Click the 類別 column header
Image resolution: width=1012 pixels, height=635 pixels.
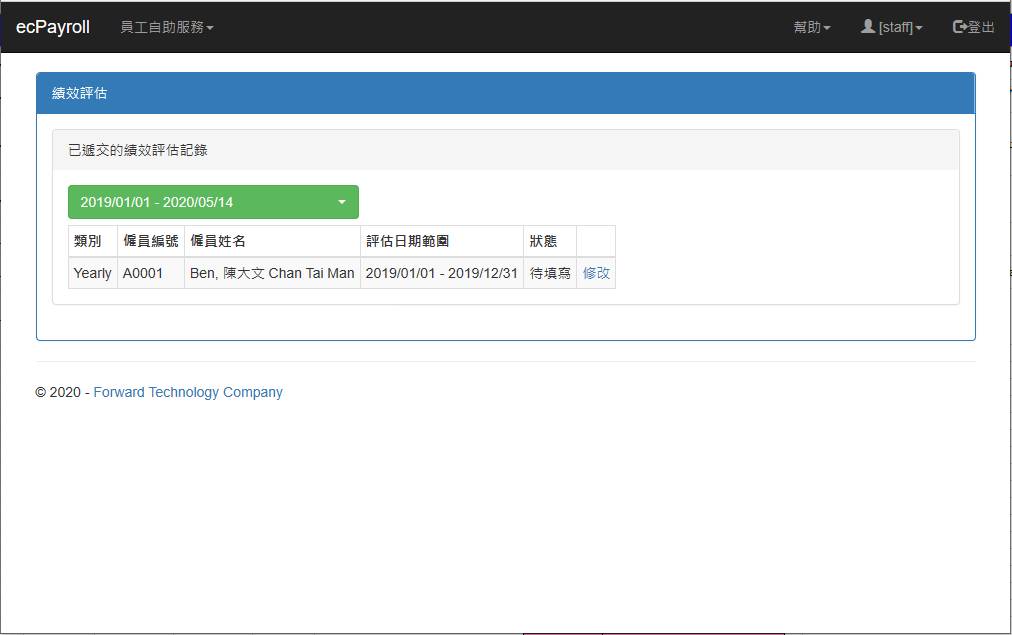click(93, 241)
